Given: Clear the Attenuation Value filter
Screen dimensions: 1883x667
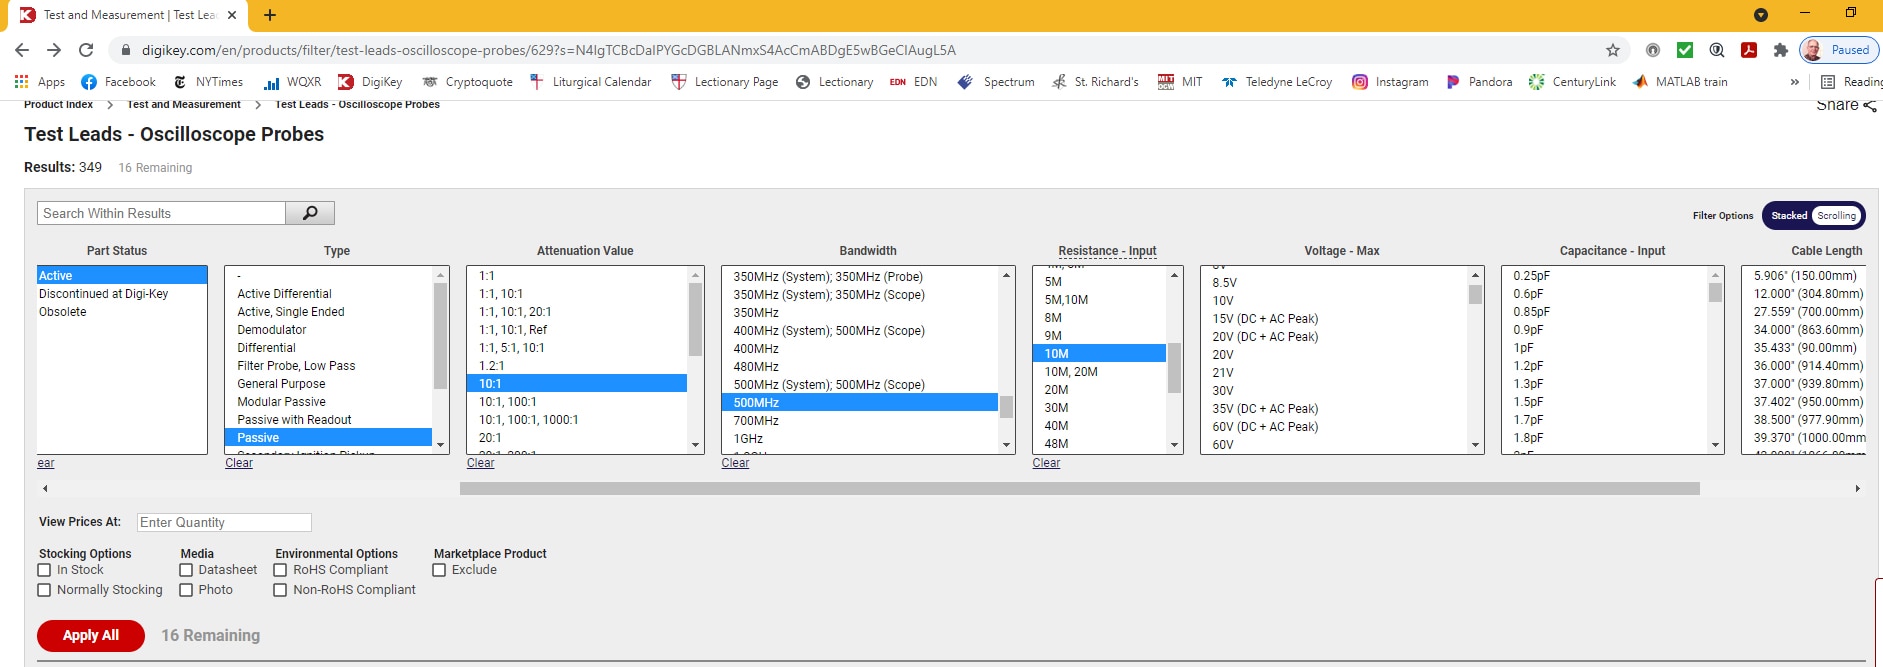Looking at the screenshot, I should pos(480,463).
